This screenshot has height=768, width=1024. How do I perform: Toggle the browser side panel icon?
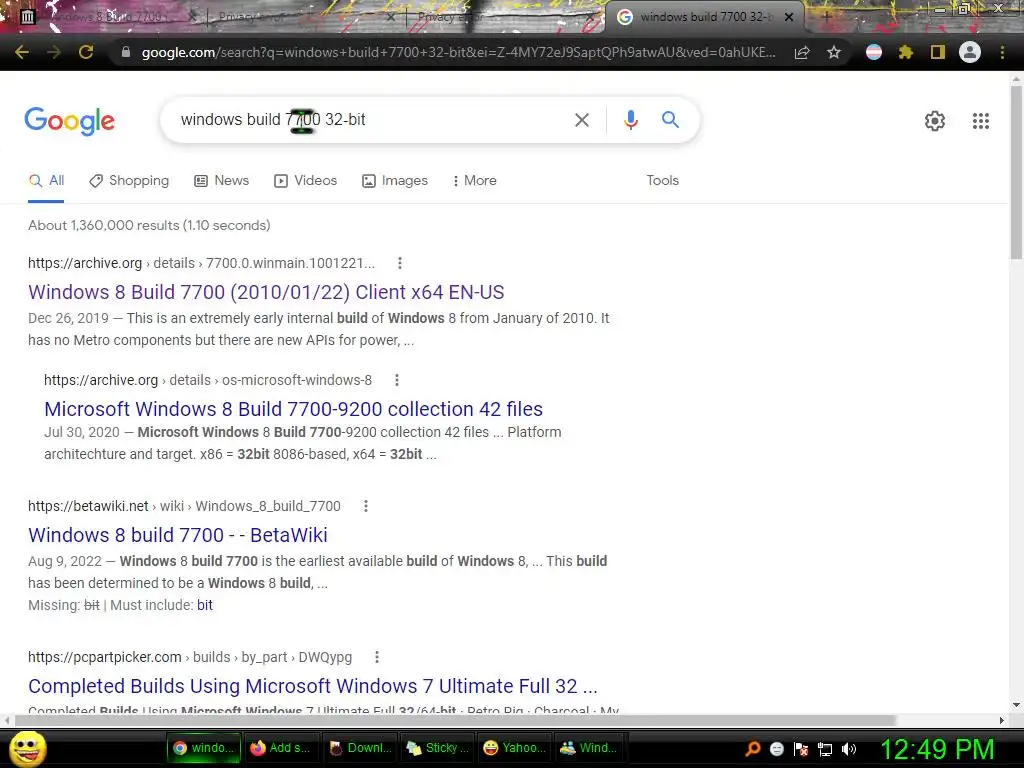tap(938, 52)
